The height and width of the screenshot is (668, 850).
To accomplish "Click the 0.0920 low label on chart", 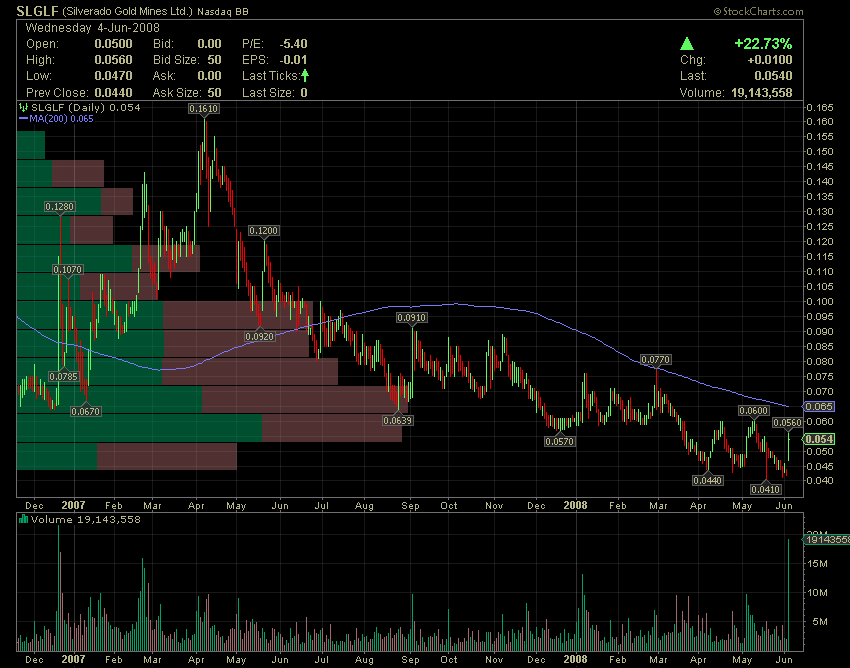I will (x=260, y=337).
